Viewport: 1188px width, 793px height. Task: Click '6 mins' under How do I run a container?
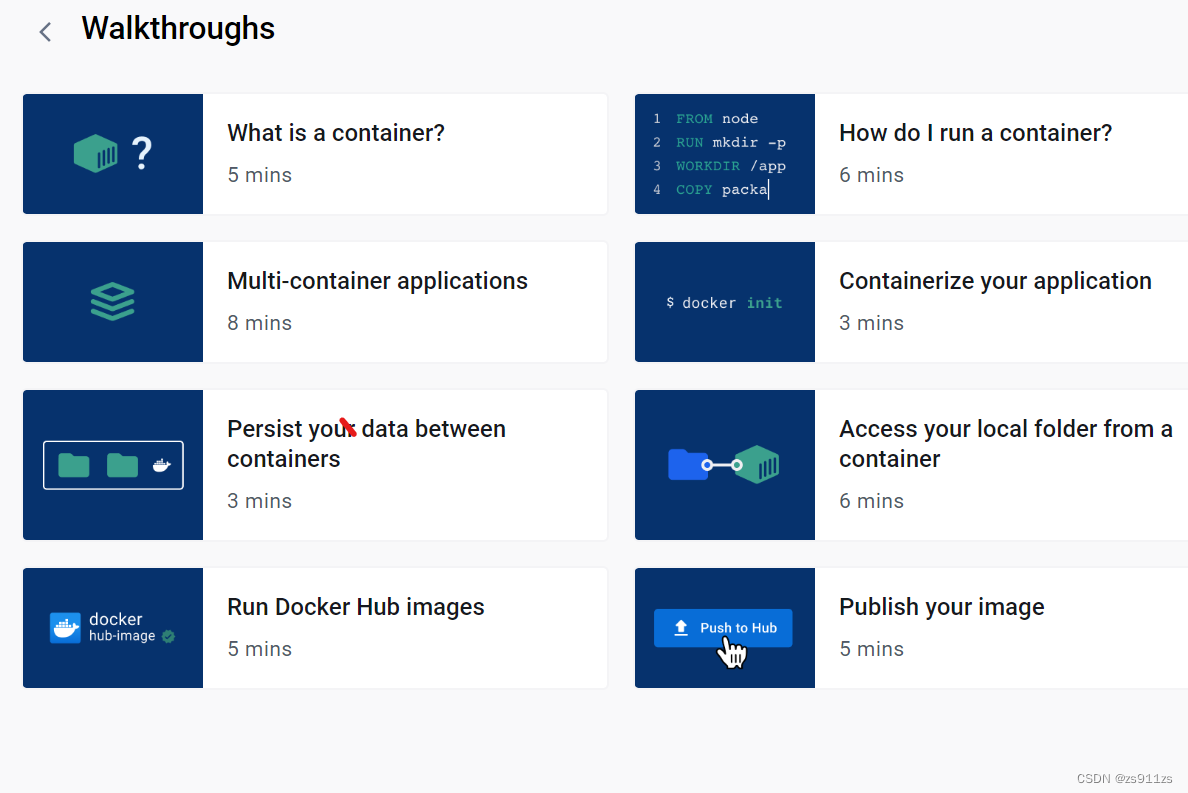871,175
